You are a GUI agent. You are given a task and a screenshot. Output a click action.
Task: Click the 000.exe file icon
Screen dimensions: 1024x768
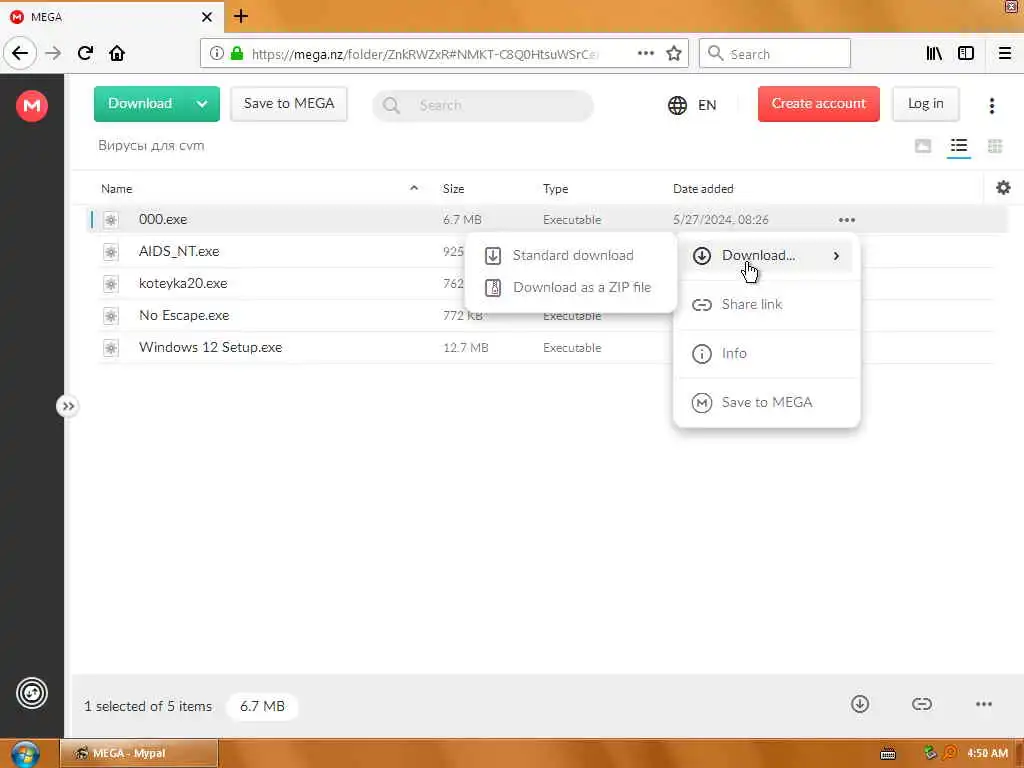pyautogui.click(x=110, y=220)
